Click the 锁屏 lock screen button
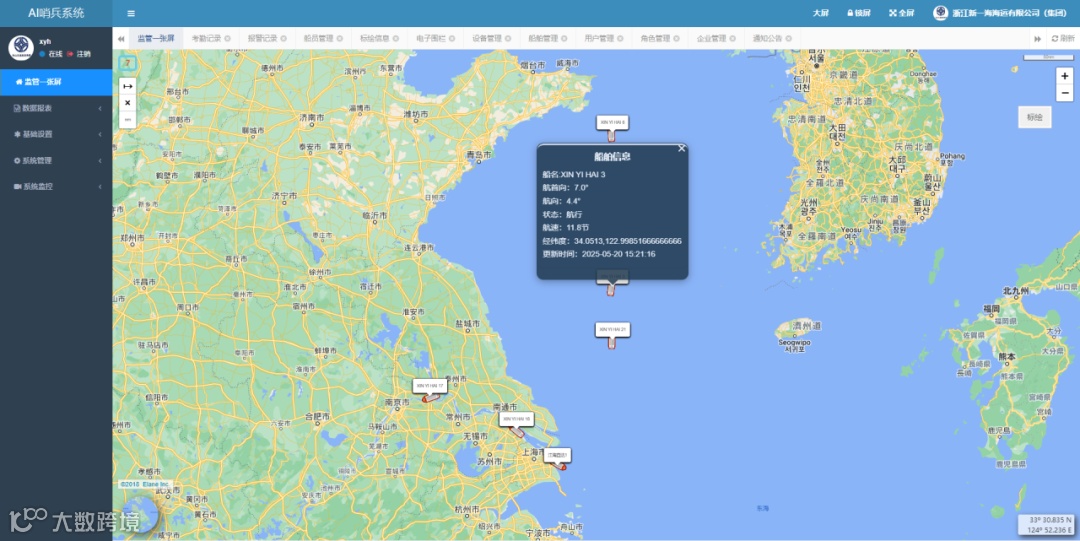1080x541 pixels. pyautogui.click(x=859, y=13)
